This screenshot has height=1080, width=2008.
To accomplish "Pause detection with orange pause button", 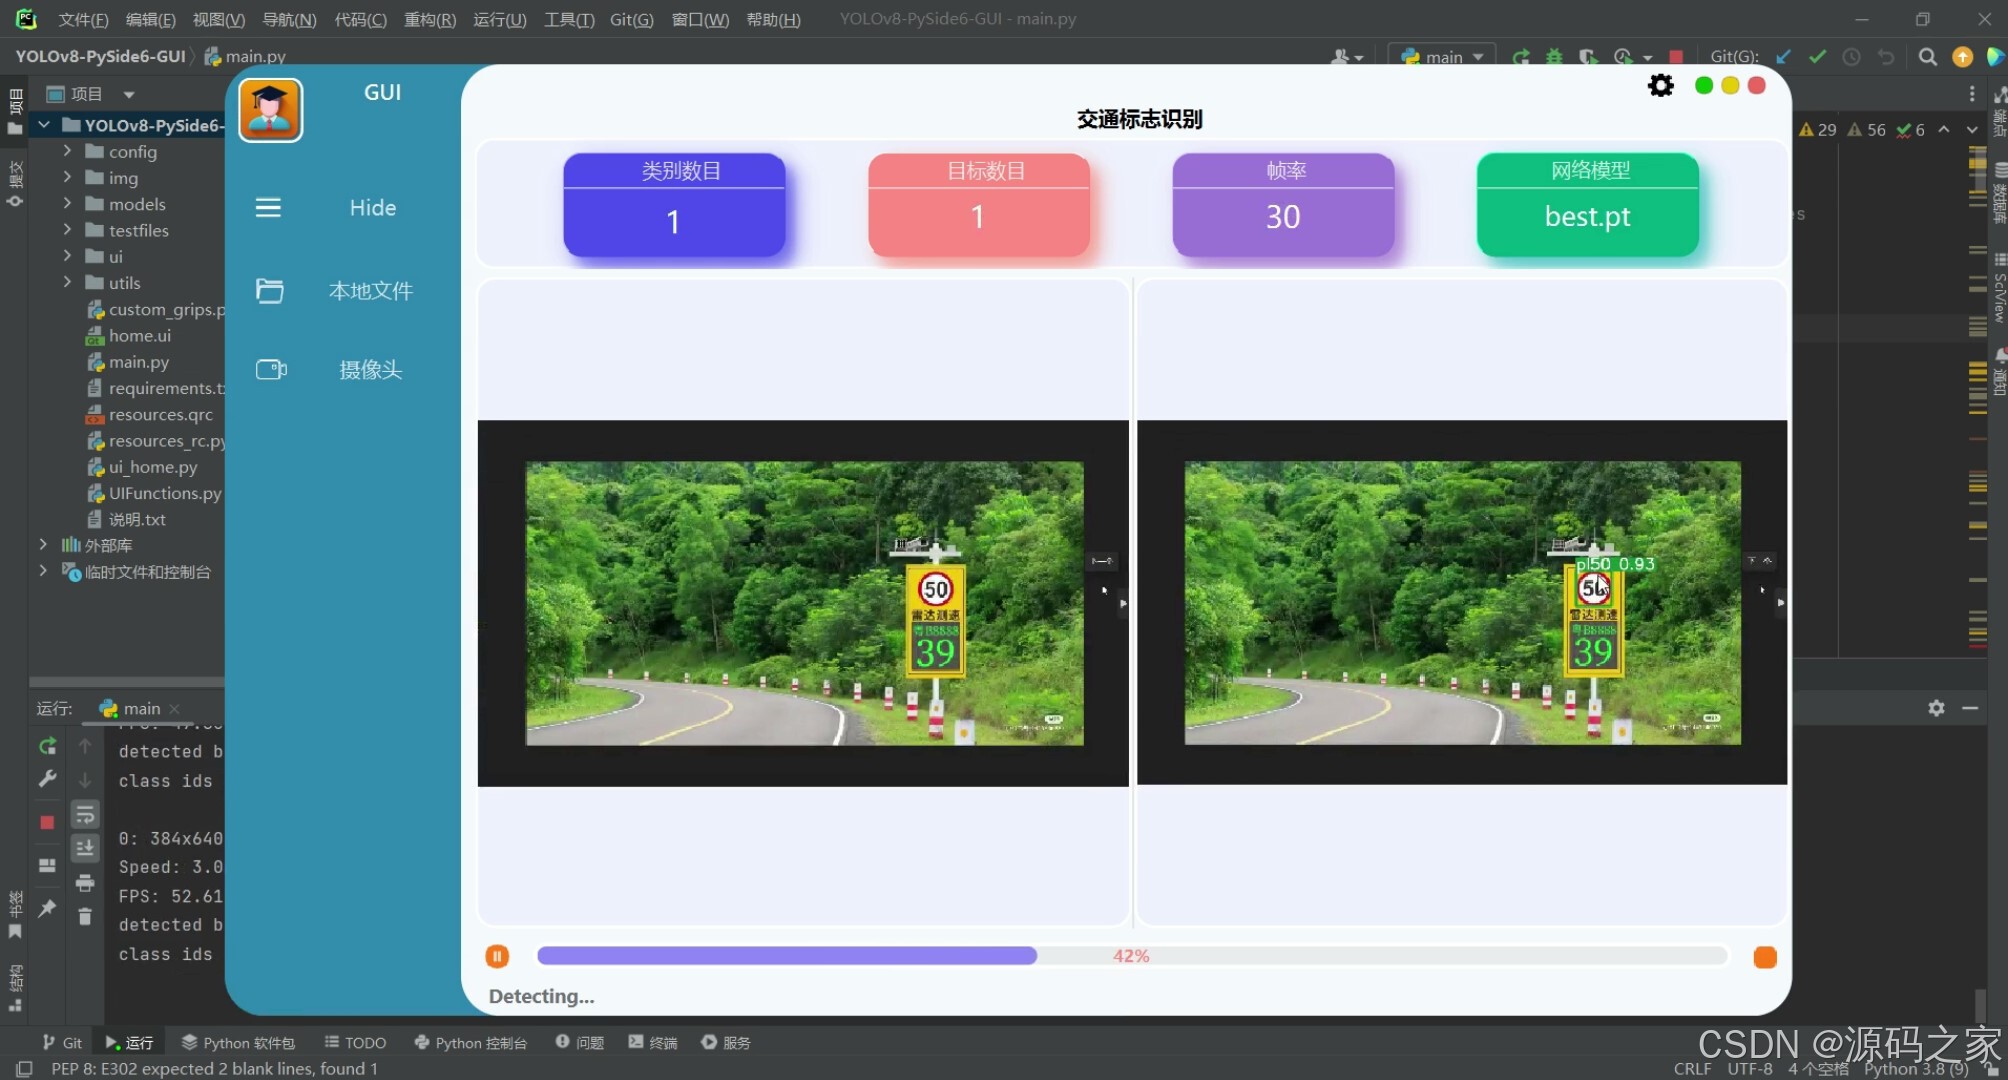I will pyautogui.click(x=497, y=957).
